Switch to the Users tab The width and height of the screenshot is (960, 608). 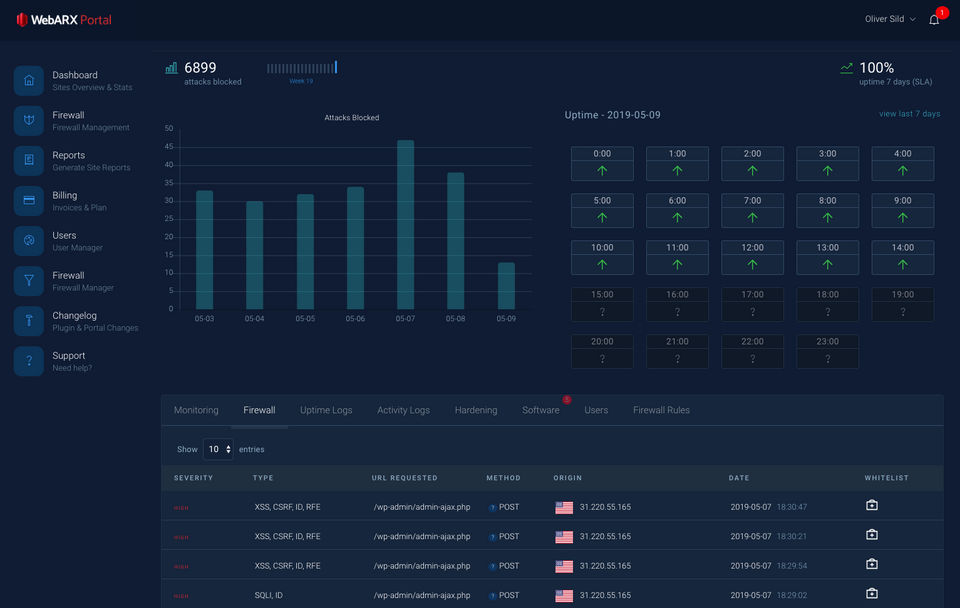pyautogui.click(x=596, y=410)
